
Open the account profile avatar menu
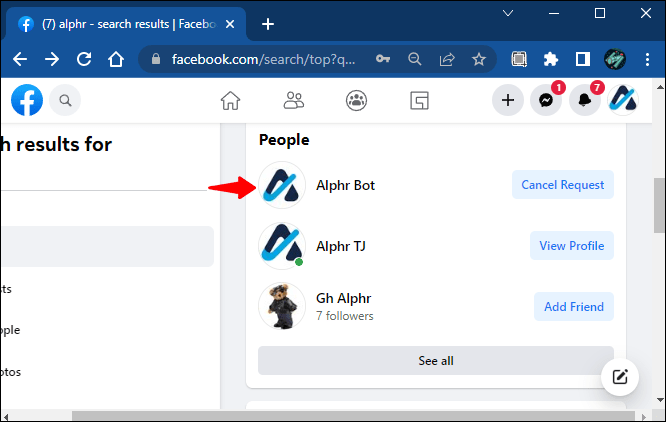[623, 100]
